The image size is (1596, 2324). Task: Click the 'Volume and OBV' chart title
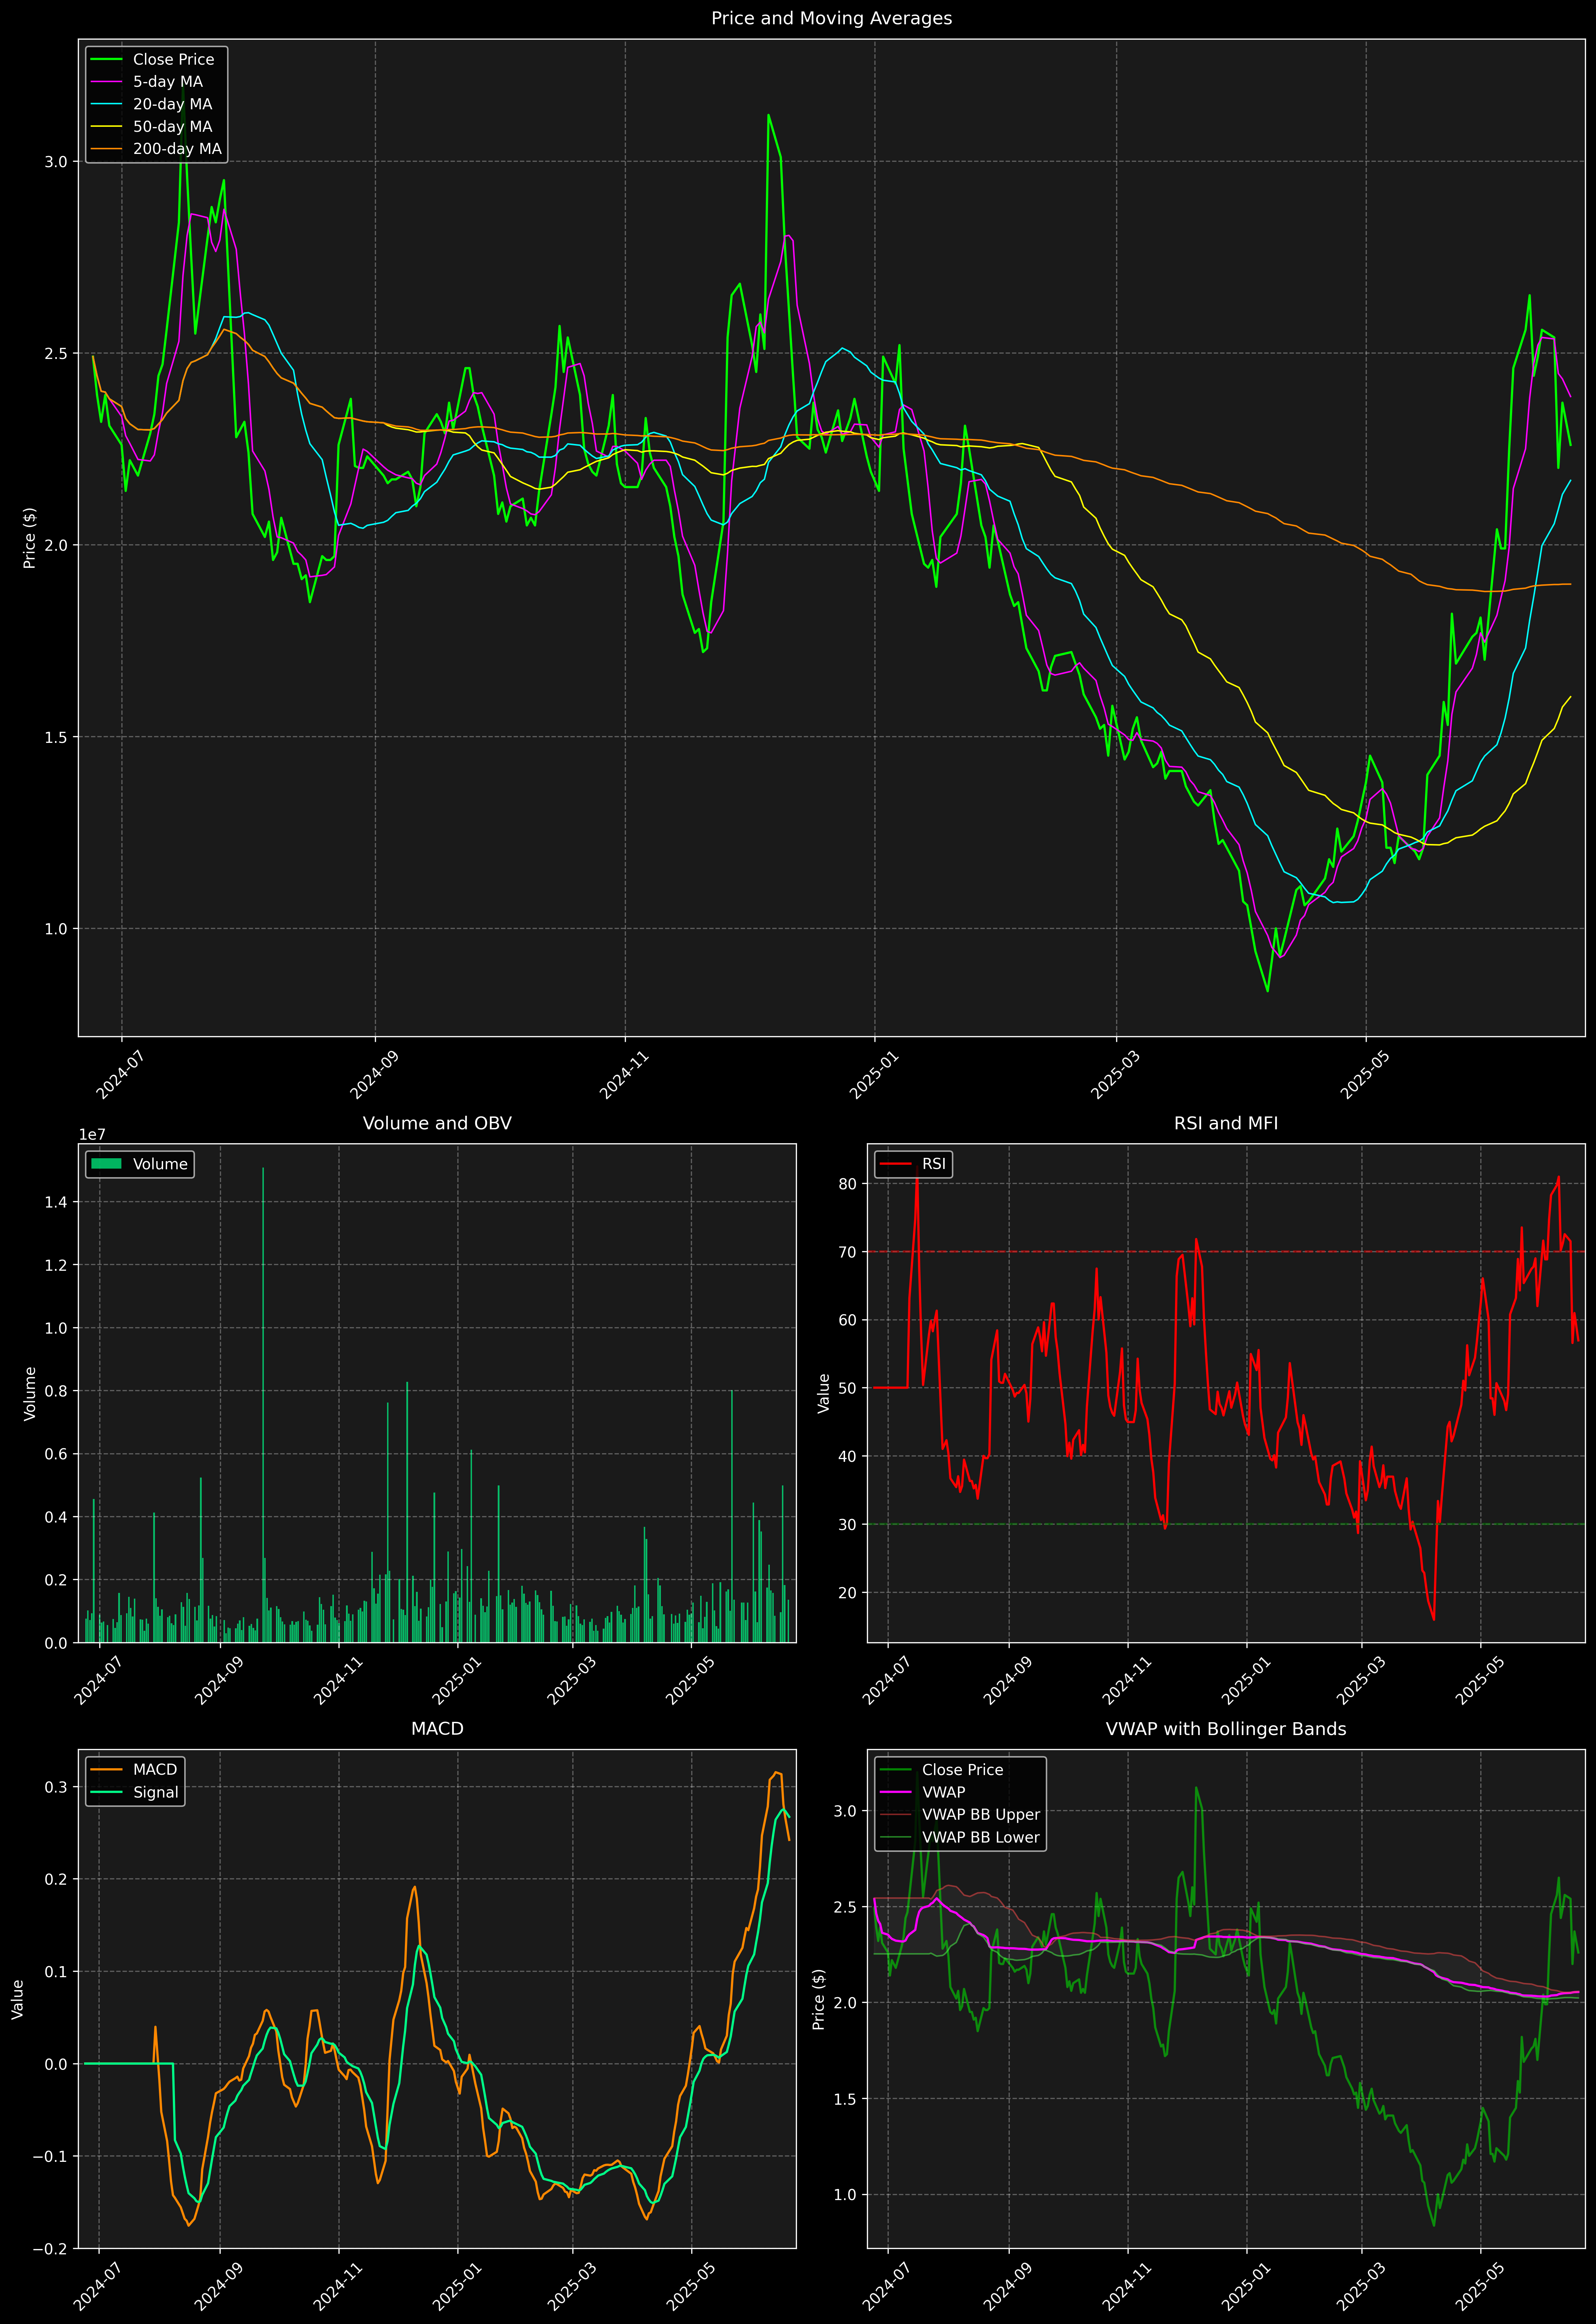coord(437,1123)
